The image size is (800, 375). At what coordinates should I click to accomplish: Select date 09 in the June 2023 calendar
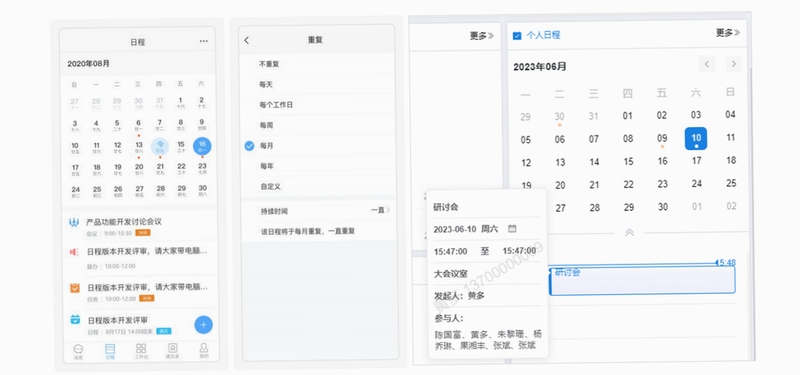tap(662, 139)
